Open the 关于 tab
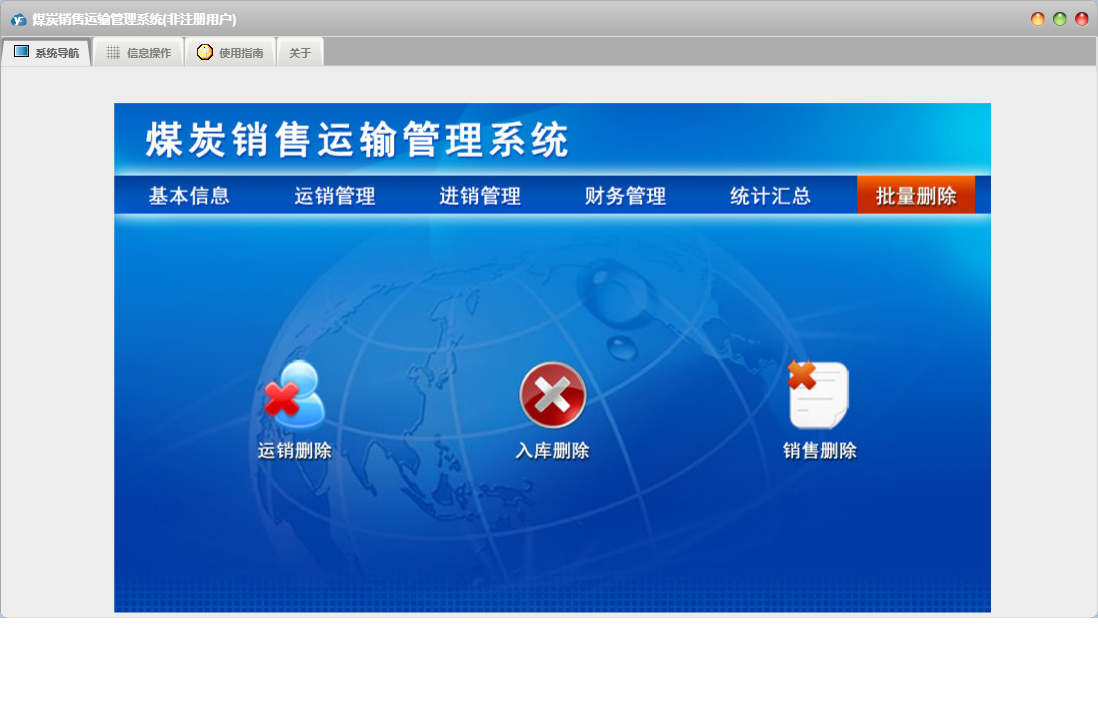The width and height of the screenshot is (1098, 719). [x=300, y=53]
